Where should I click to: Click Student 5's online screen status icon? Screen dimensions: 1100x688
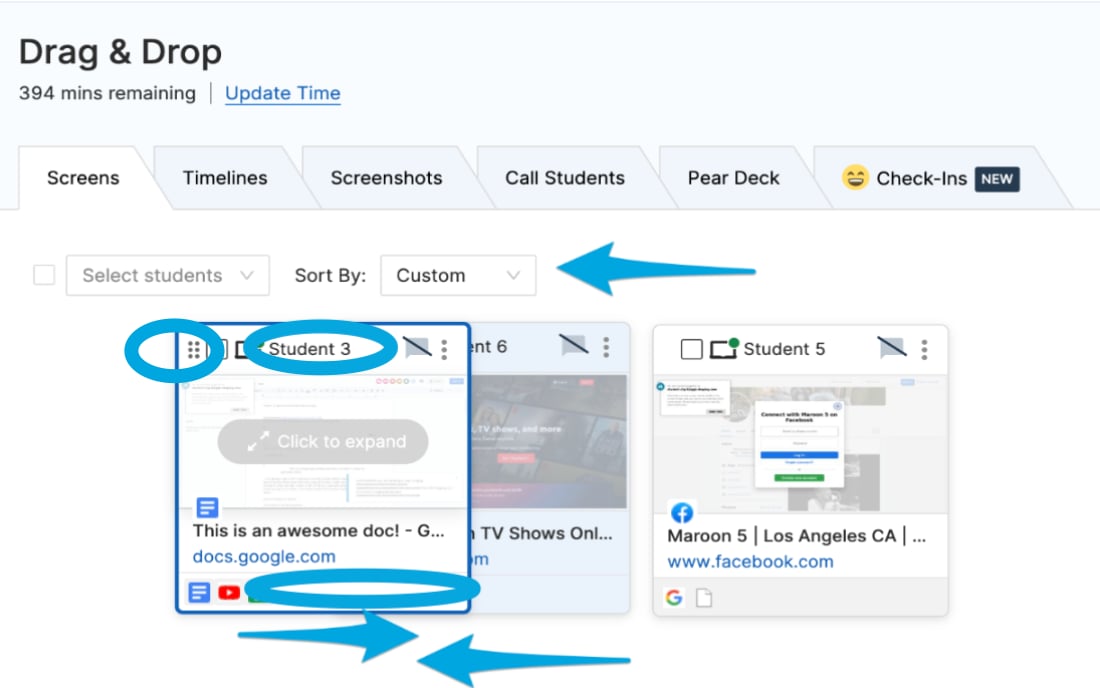pos(724,348)
